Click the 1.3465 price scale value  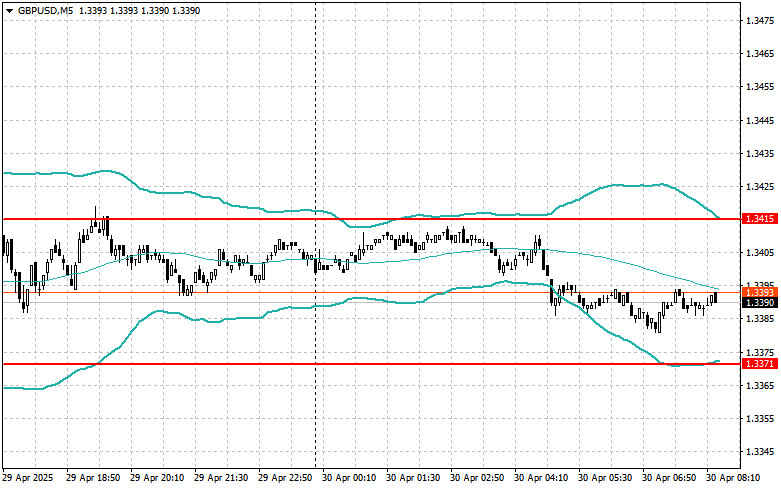click(760, 54)
